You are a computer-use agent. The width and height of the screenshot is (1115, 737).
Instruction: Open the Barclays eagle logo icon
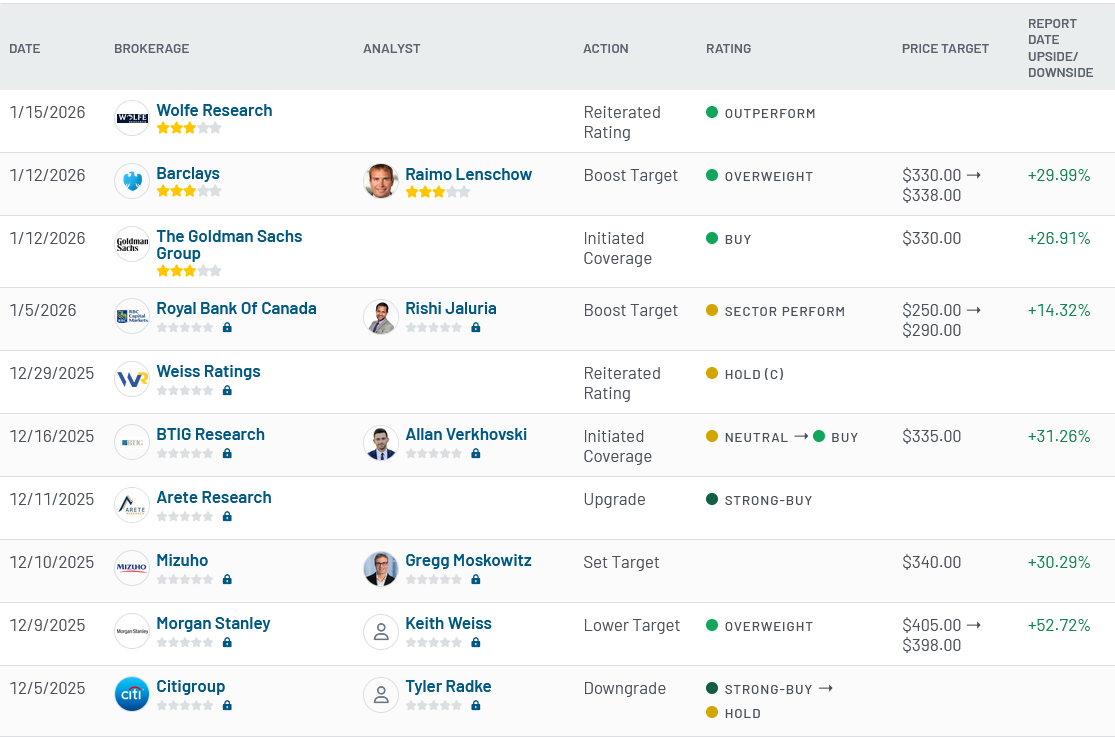pyautogui.click(x=132, y=181)
